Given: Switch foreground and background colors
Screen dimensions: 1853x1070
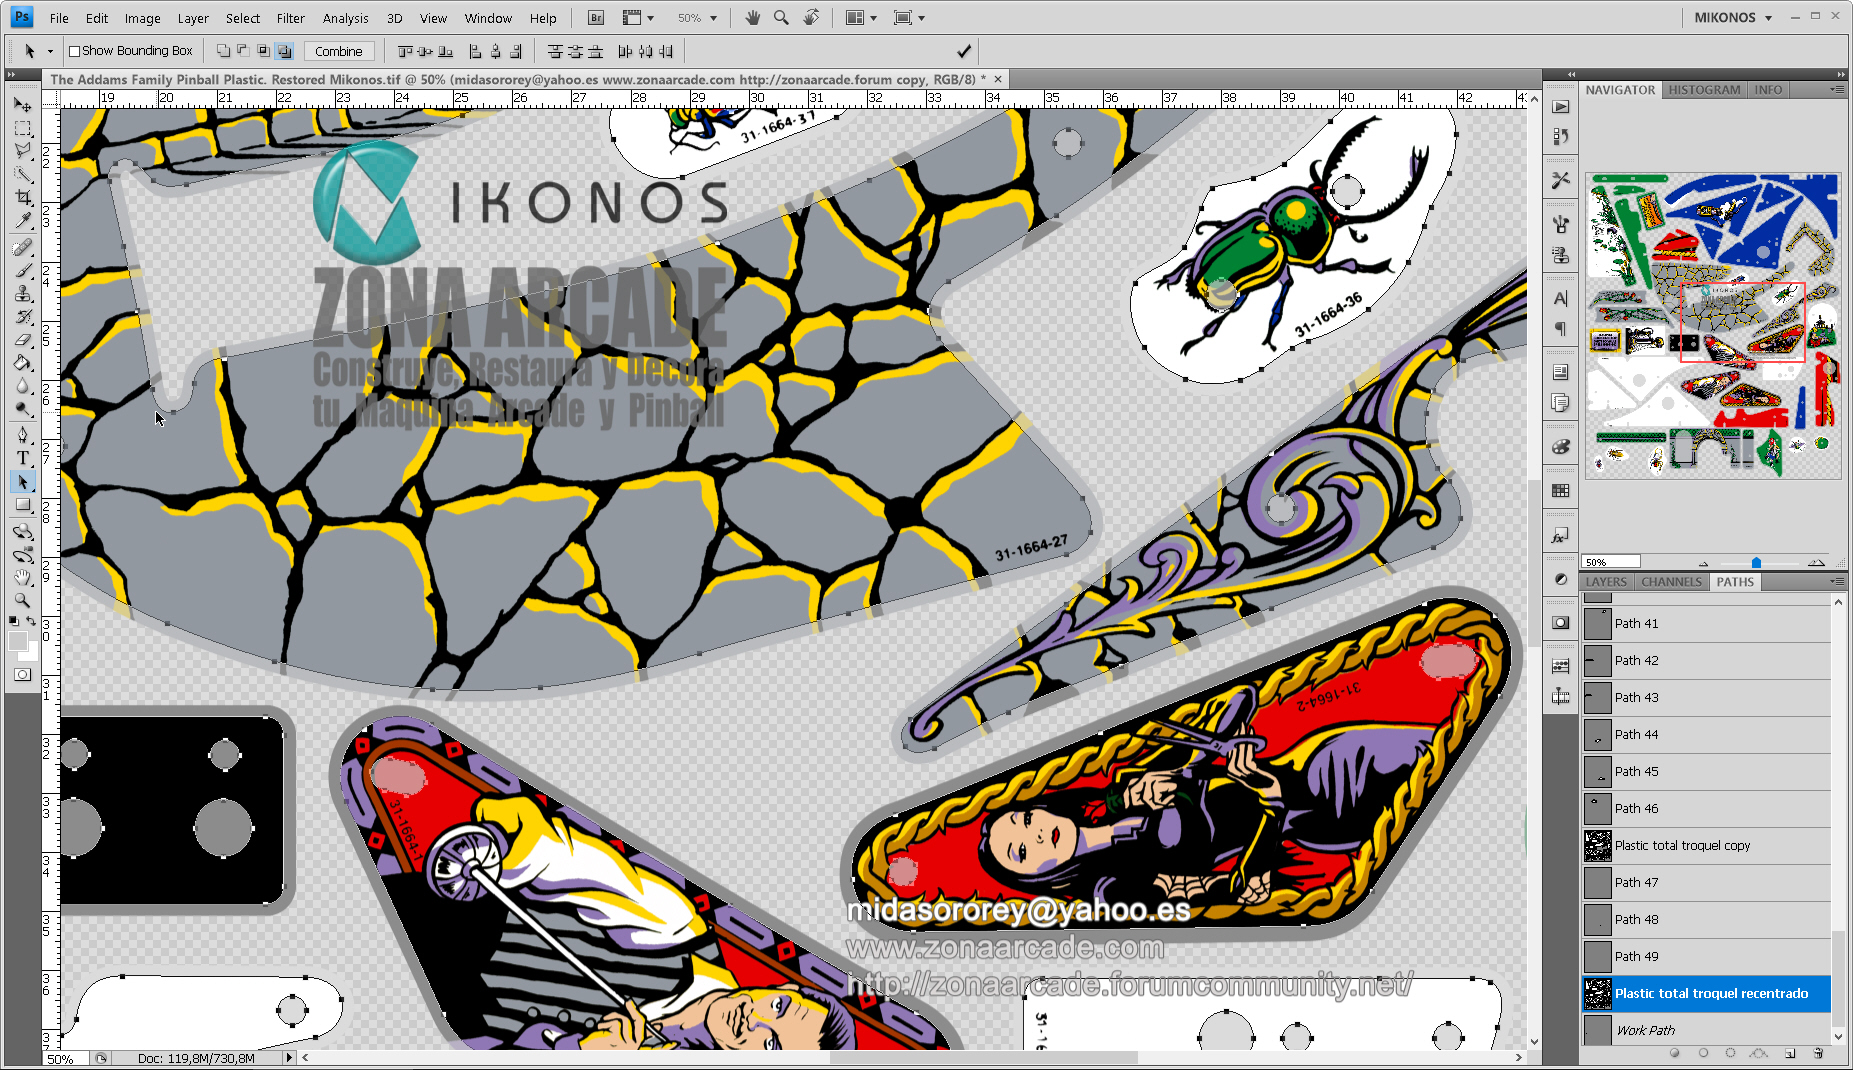Looking at the screenshot, I should 32,621.
